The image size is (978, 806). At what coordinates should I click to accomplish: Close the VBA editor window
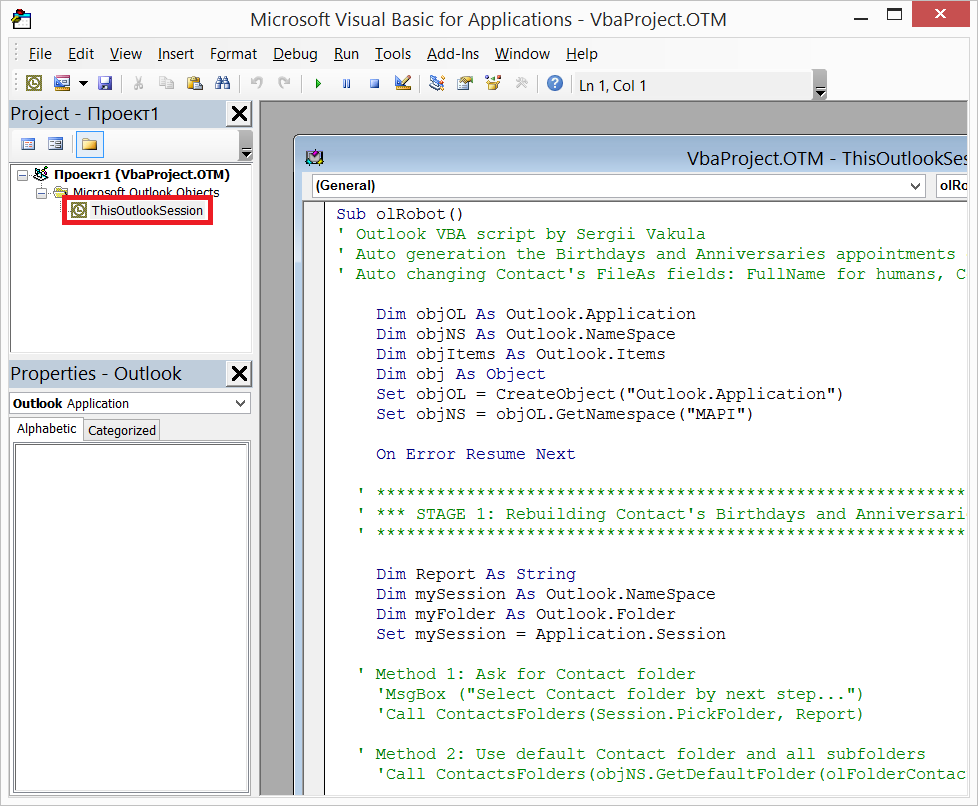tap(940, 14)
